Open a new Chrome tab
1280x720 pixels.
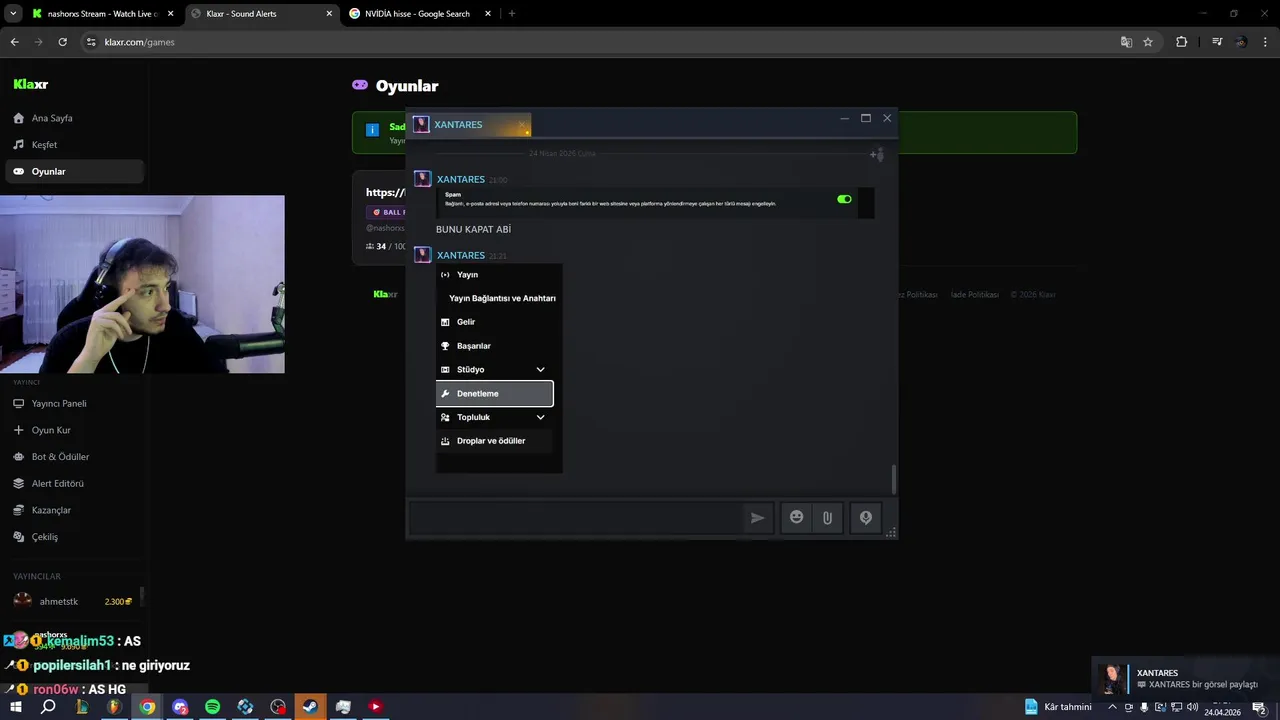[512, 14]
